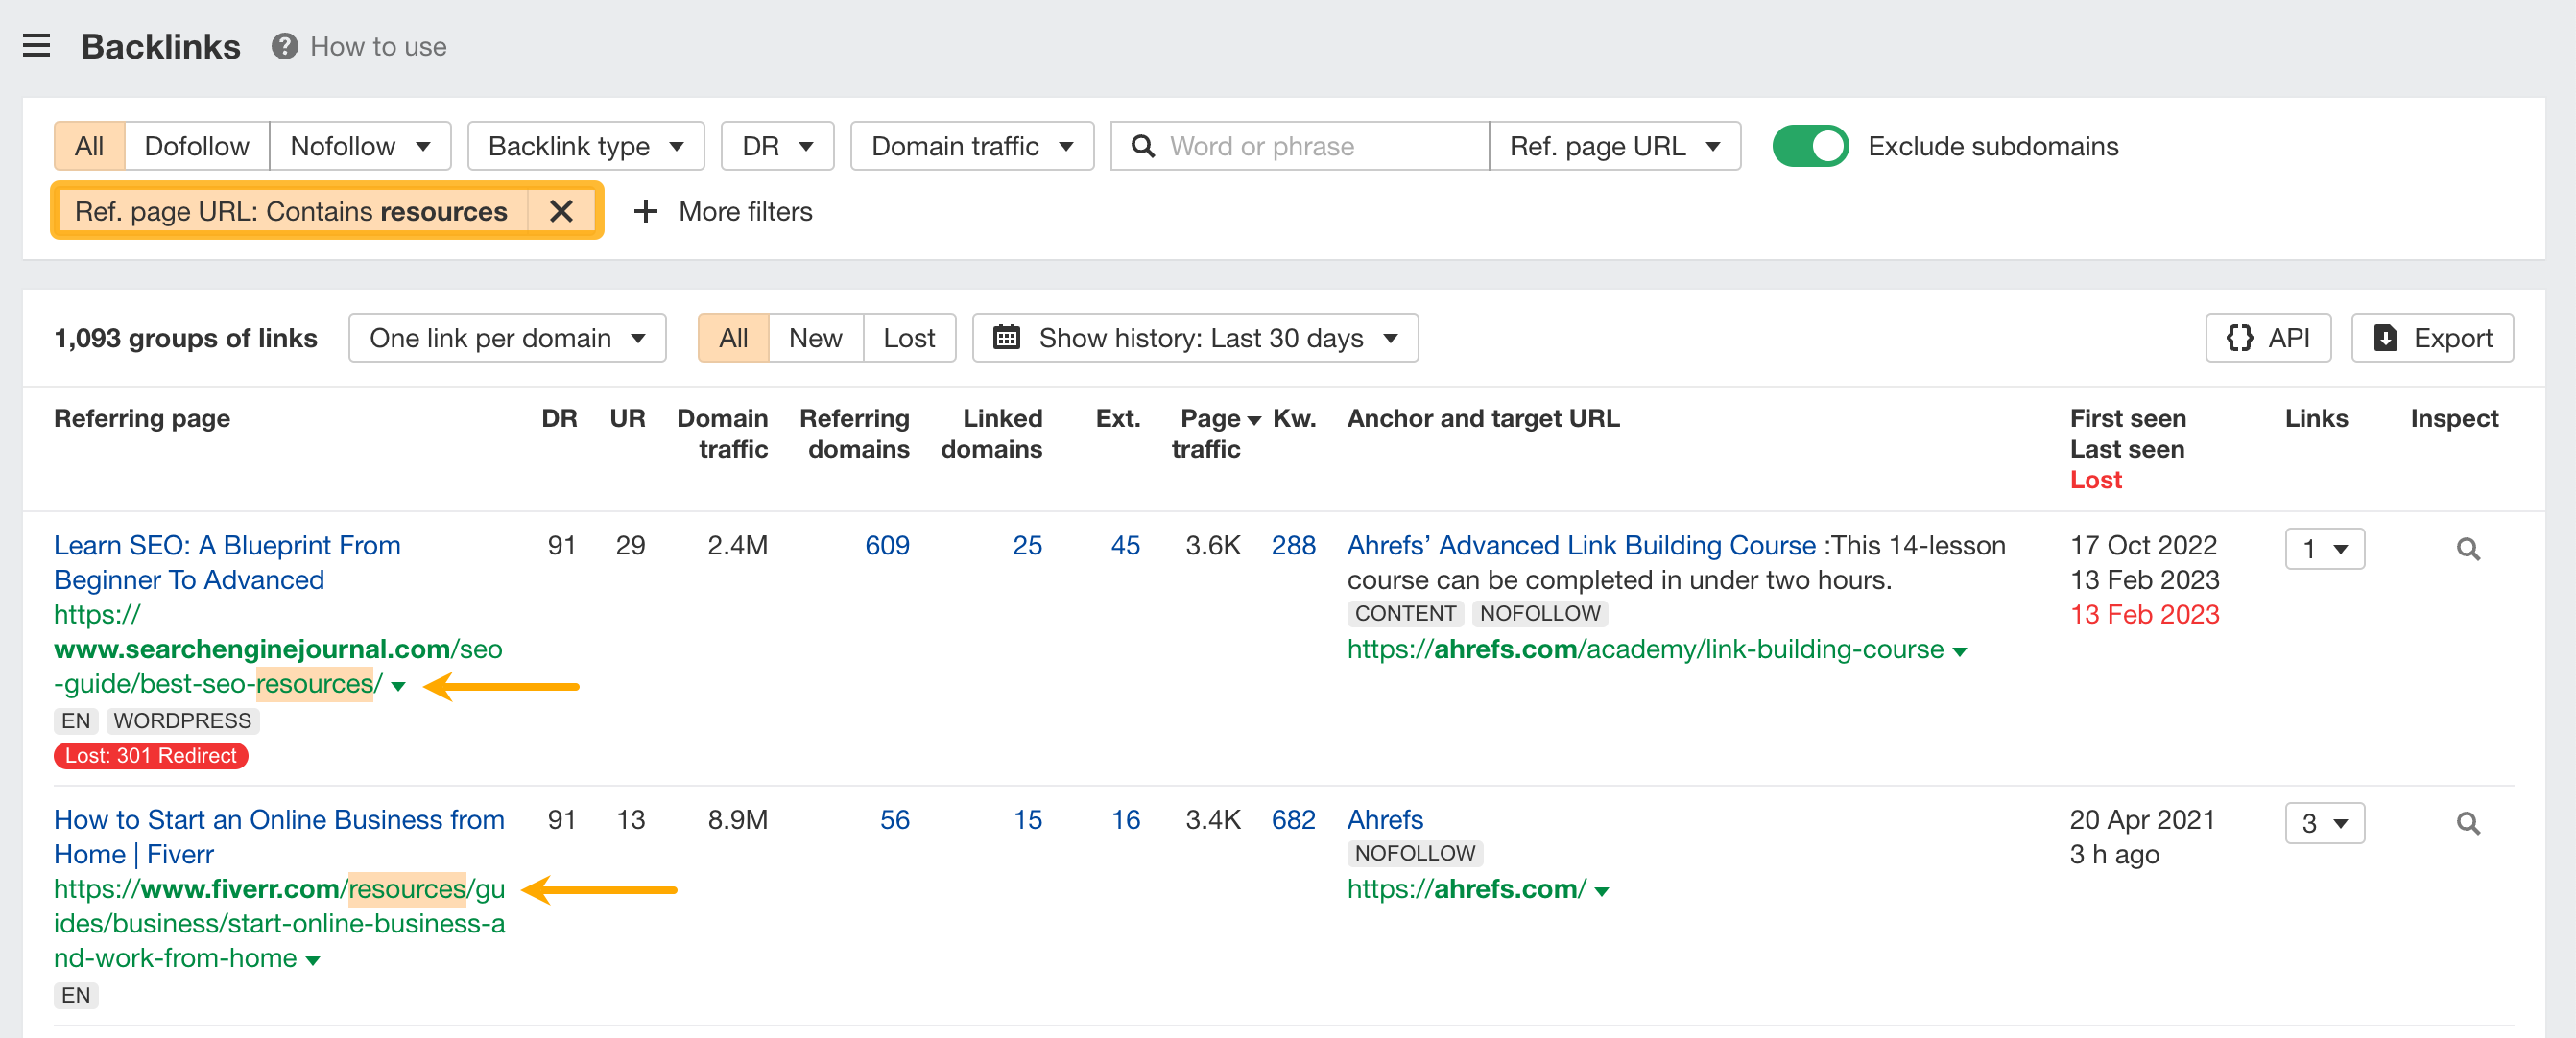
Task: Open the How to use link
Action: coord(378,47)
